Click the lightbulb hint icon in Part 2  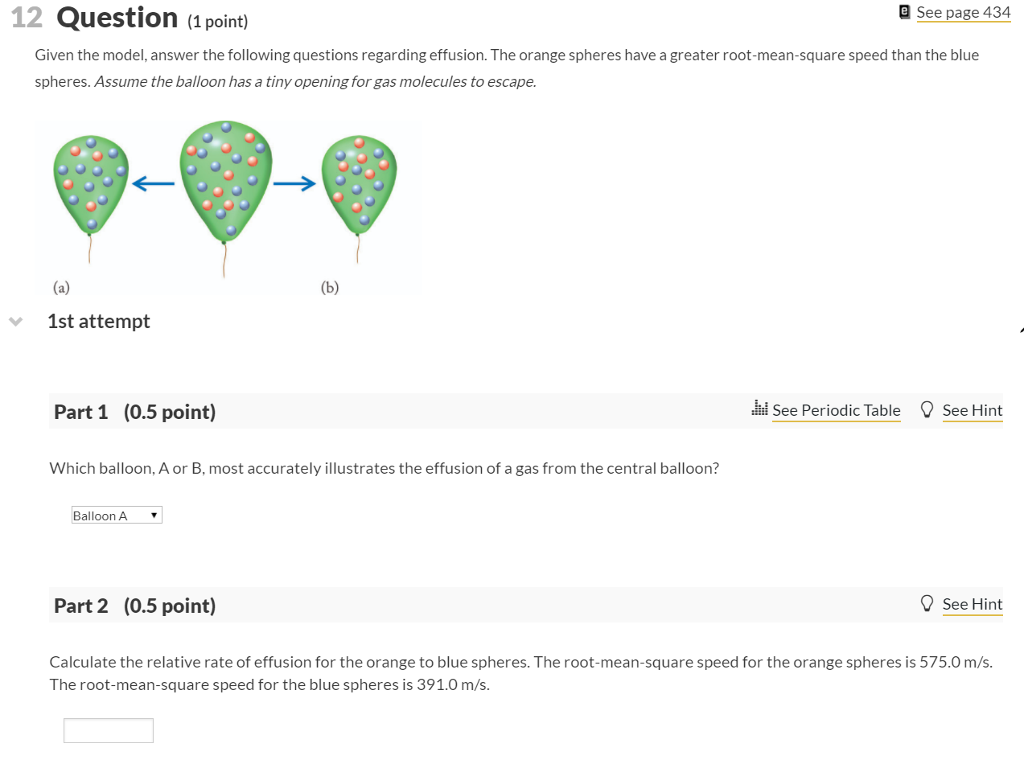coord(925,603)
